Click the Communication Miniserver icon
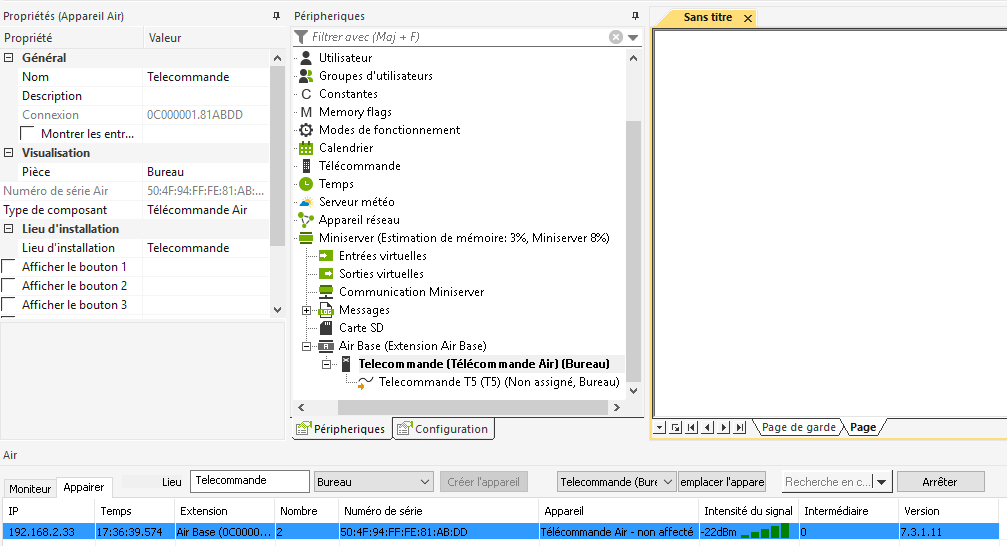 click(326, 292)
